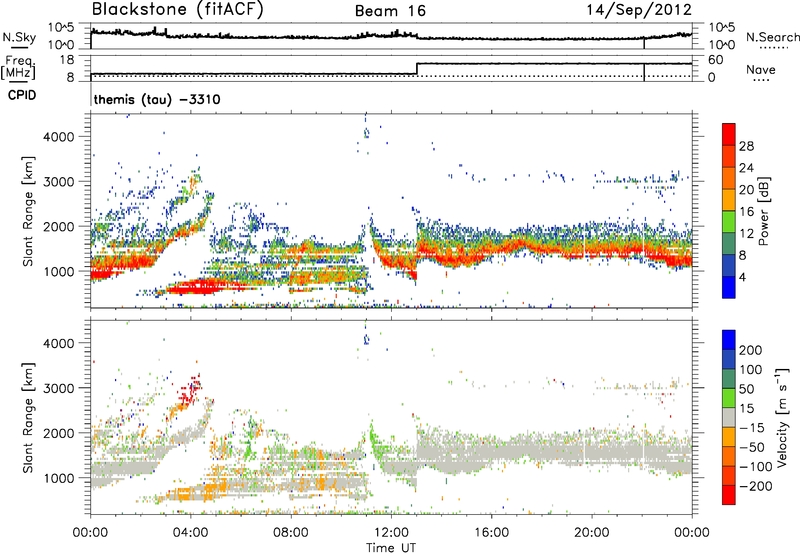This screenshot has width=800, height=554.
Task: Click the "18" tick on the frequency axis
Action: pos(67,60)
